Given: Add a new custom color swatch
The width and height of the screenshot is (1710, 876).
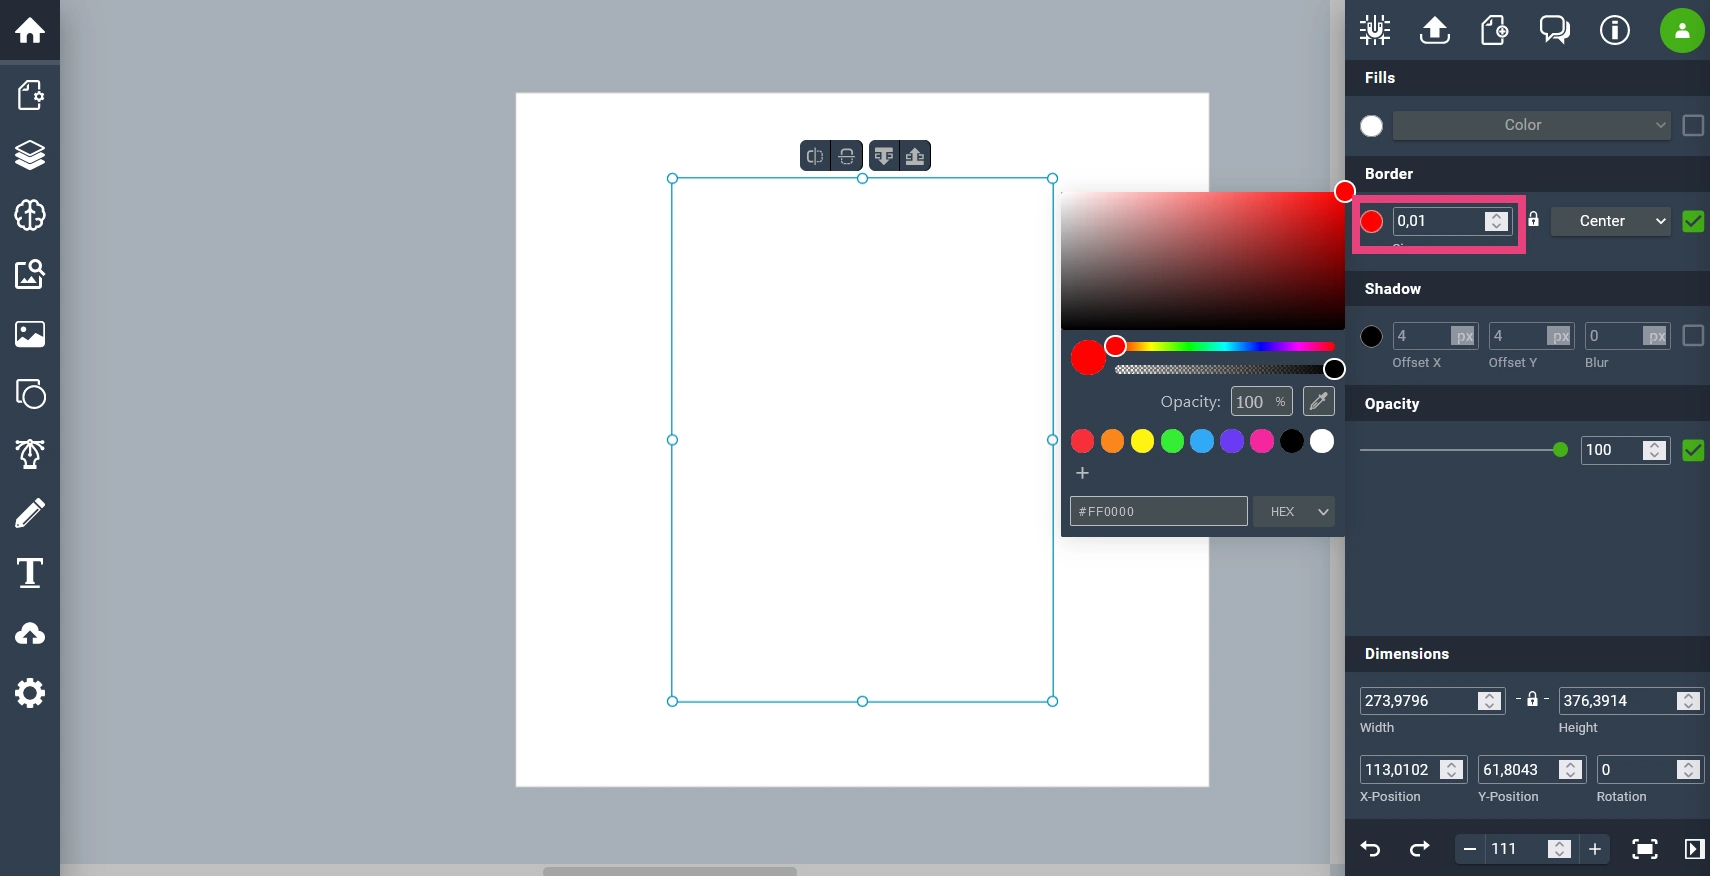Looking at the screenshot, I should (x=1082, y=473).
